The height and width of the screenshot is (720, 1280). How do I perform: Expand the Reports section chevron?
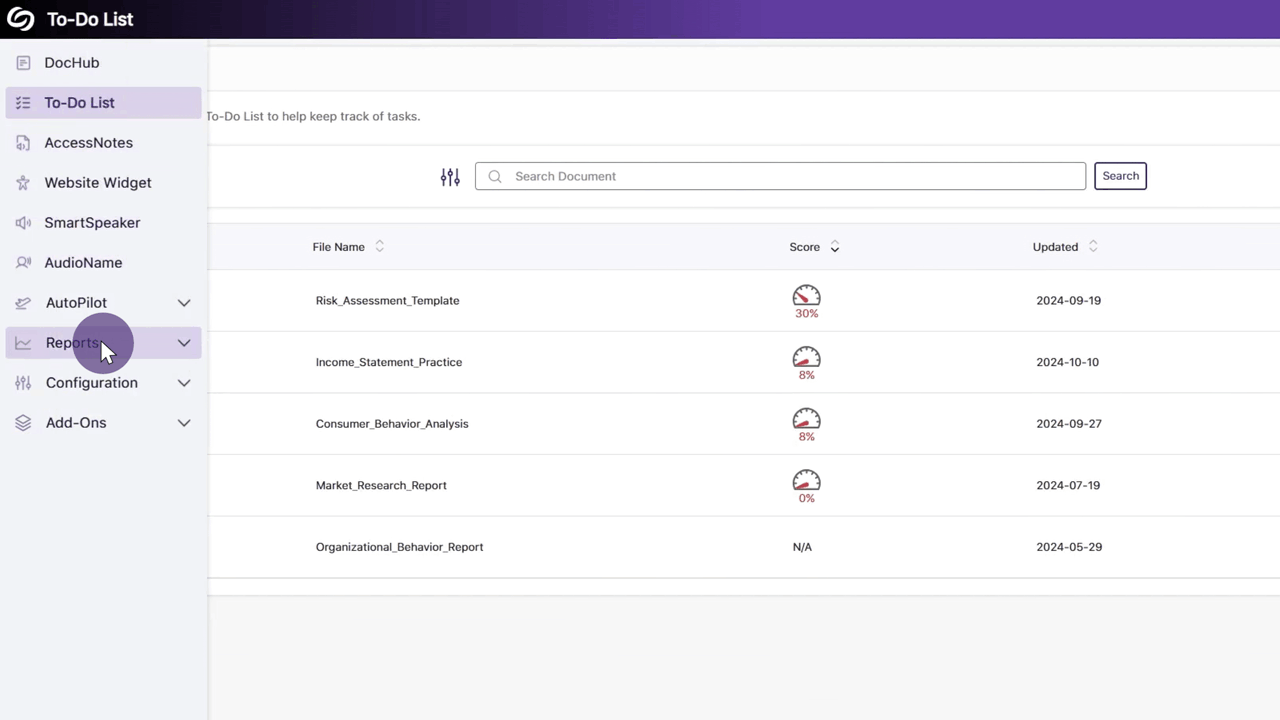pos(184,343)
